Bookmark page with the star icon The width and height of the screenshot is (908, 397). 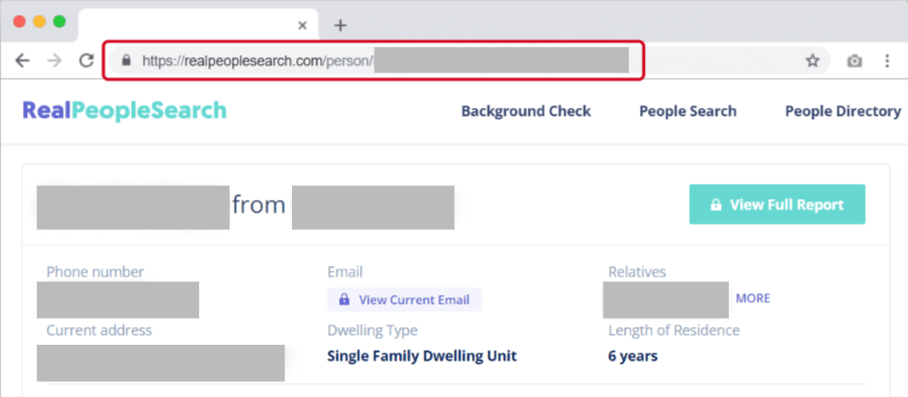click(813, 61)
